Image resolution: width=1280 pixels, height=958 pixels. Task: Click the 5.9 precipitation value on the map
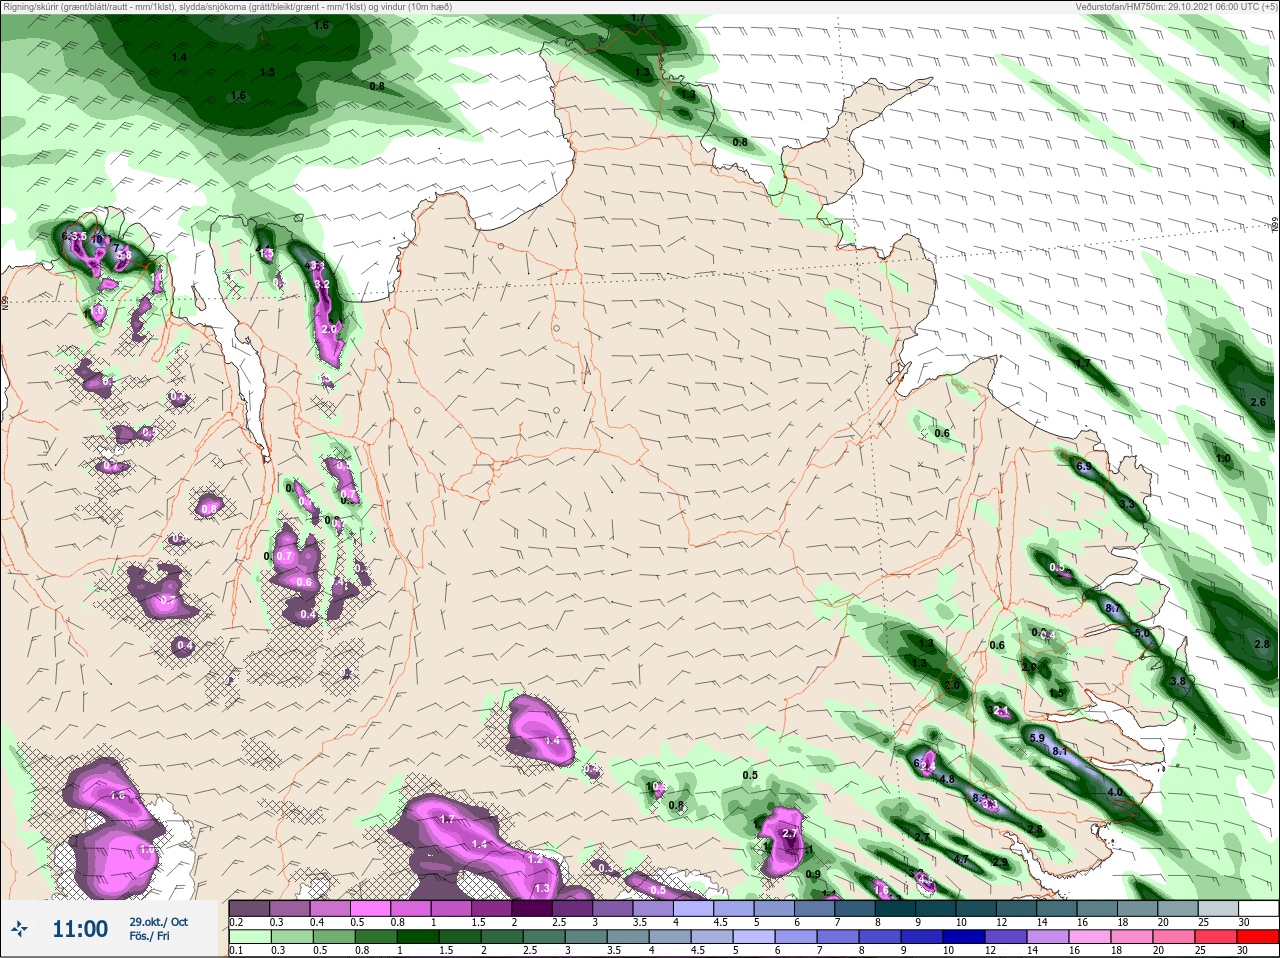point(1037,738)
